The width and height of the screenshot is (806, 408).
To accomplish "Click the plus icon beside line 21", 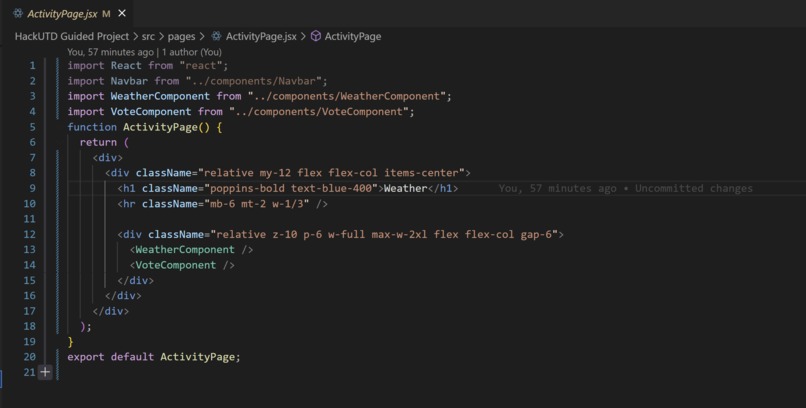I will [x=45, y=372].
